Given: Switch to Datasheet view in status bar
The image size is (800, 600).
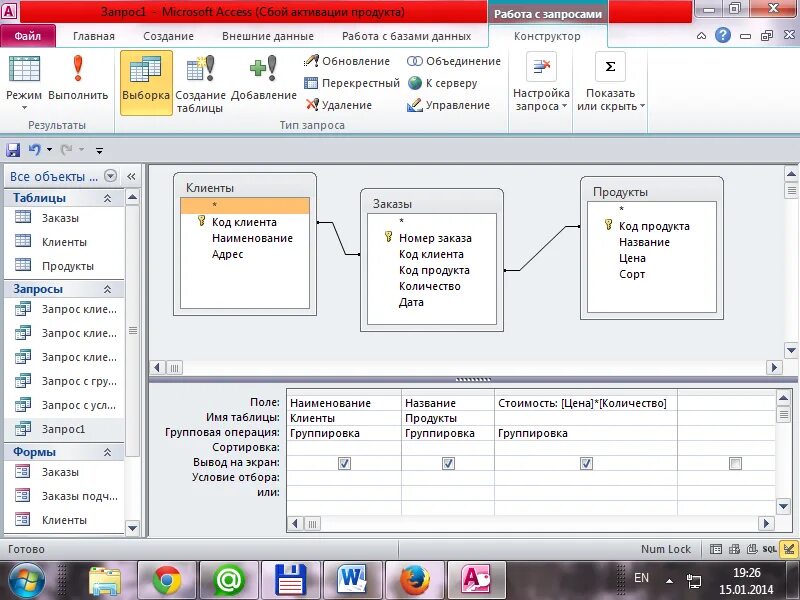Looking at the screenshot, I should (x=716, y=549).
